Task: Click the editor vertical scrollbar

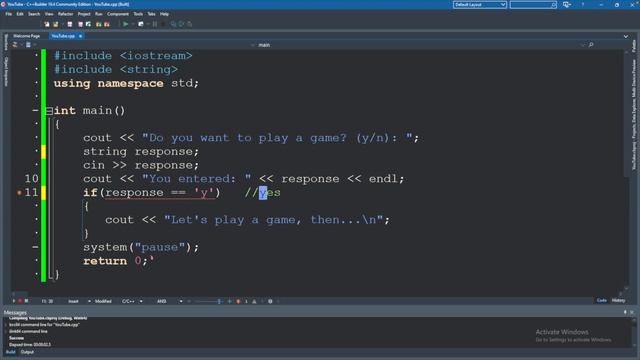Action: 627,171
